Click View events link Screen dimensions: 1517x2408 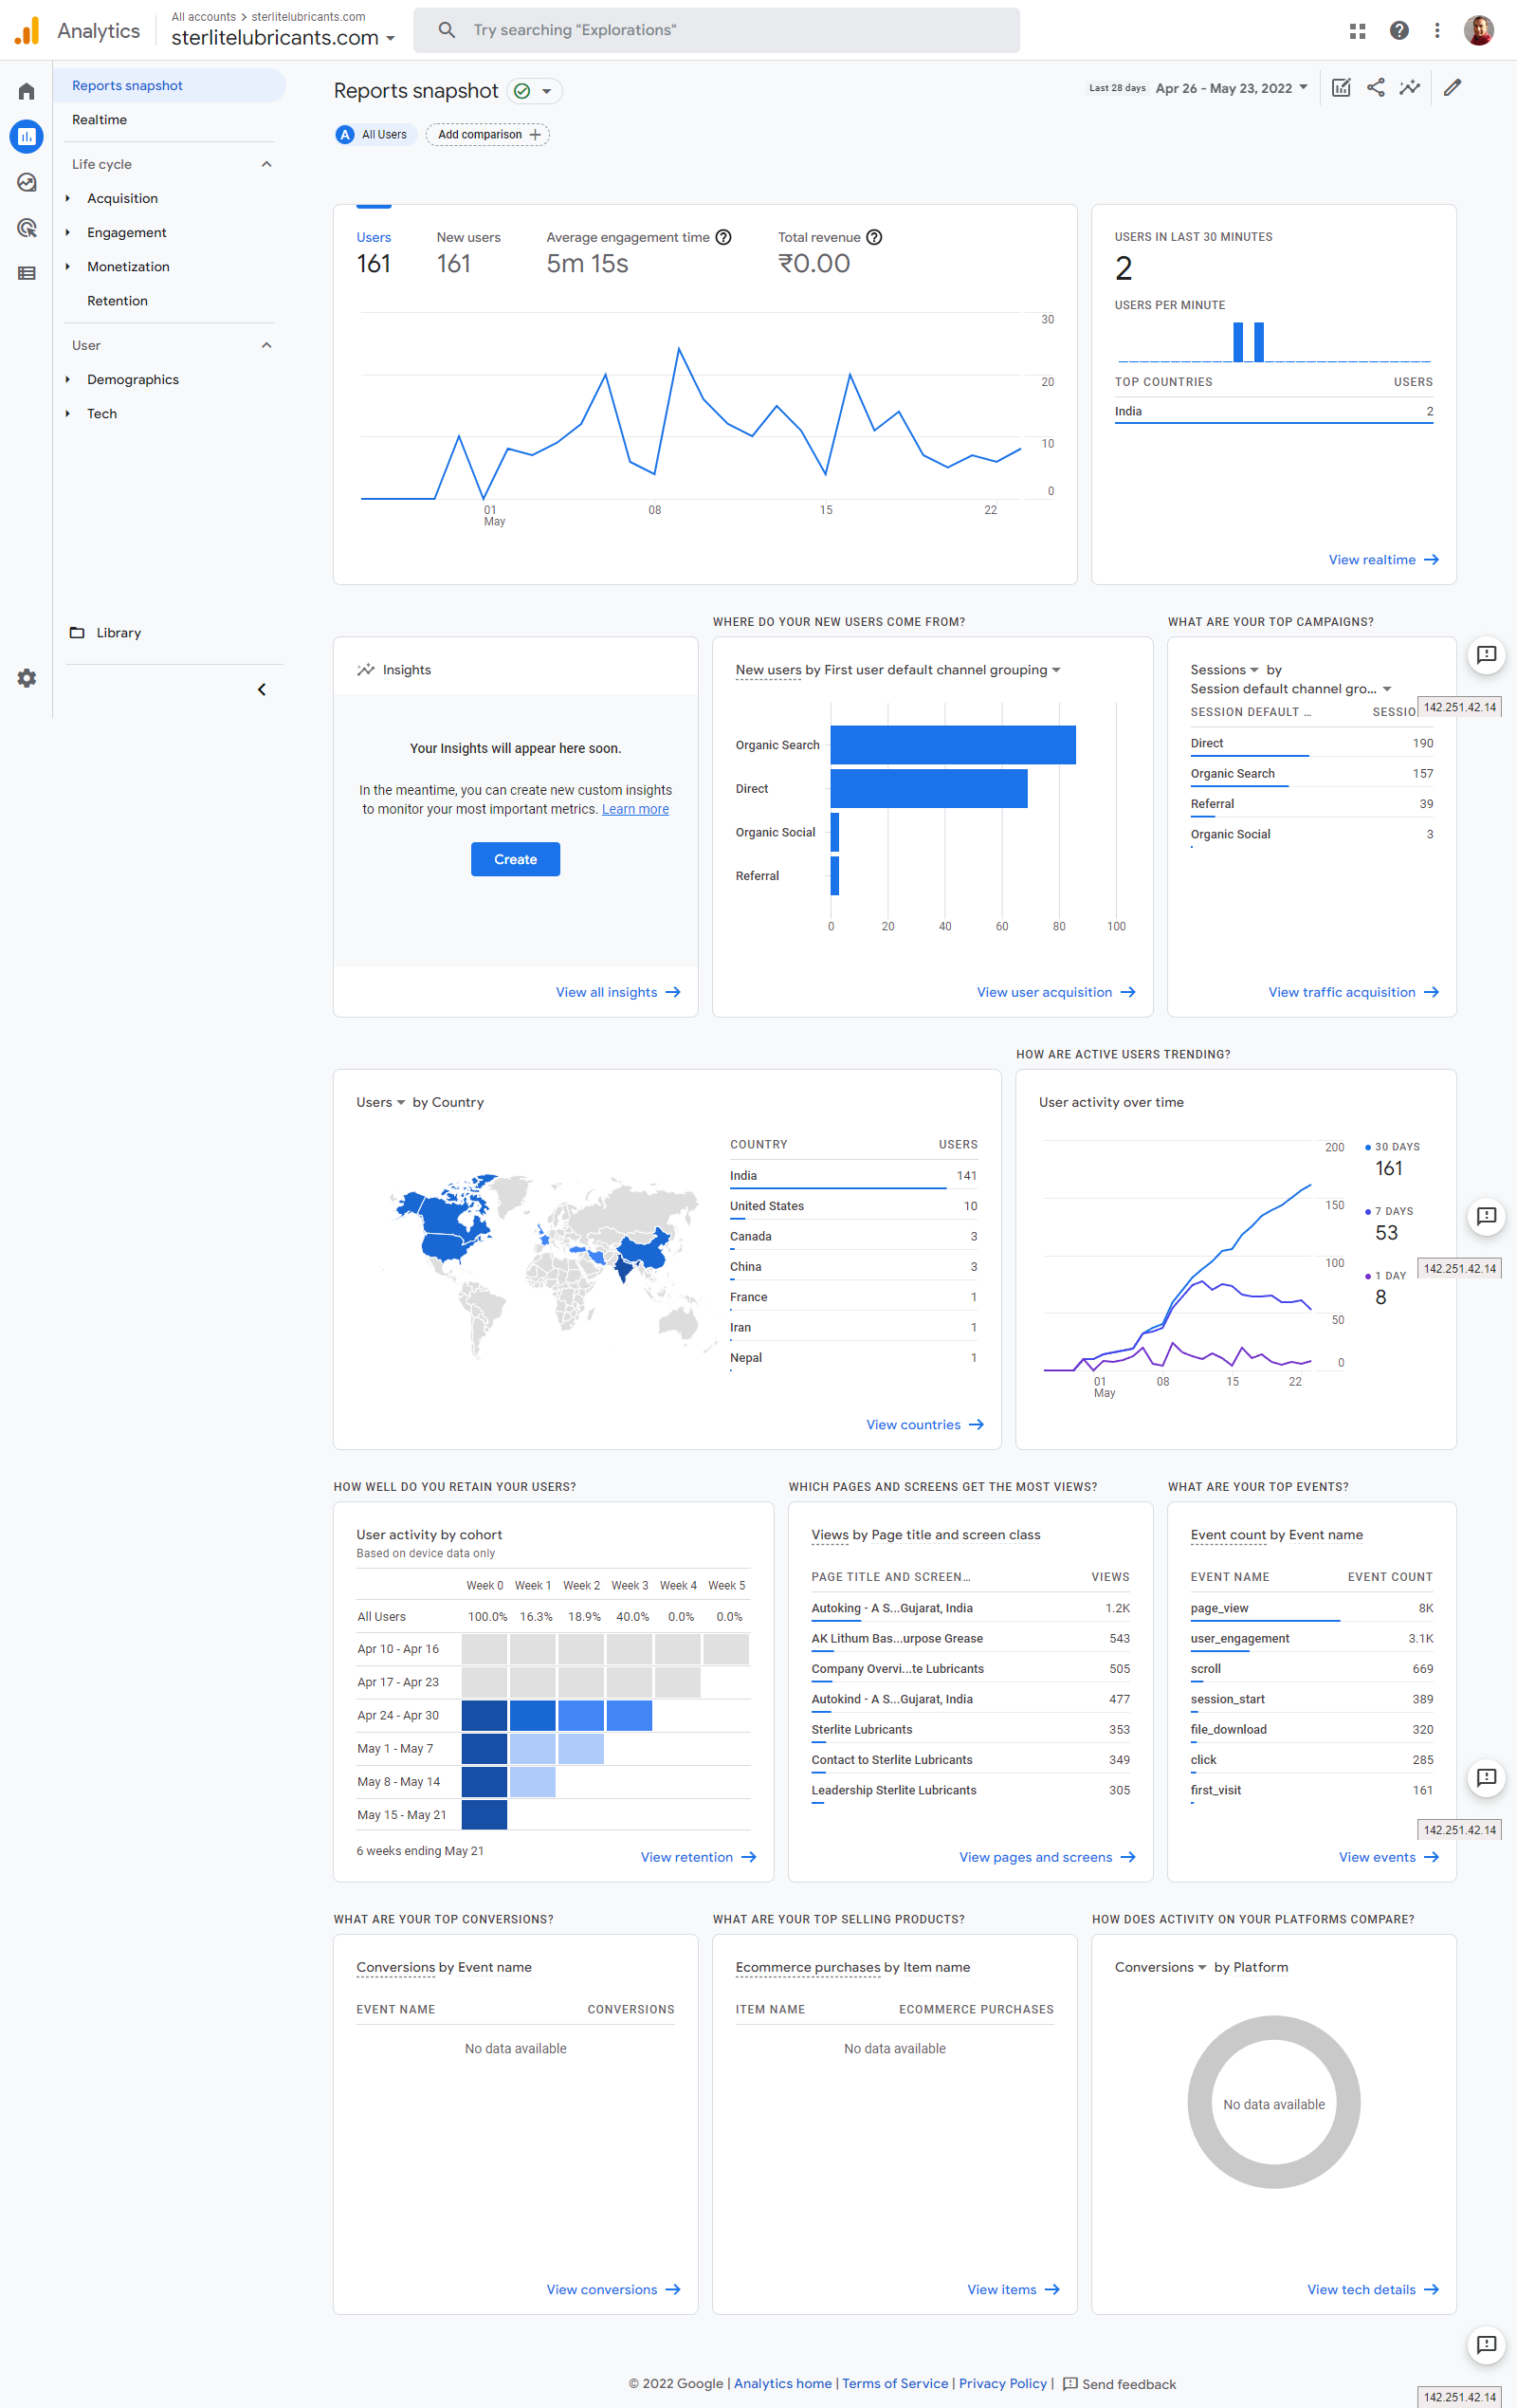click(x=1389, y=1857)
